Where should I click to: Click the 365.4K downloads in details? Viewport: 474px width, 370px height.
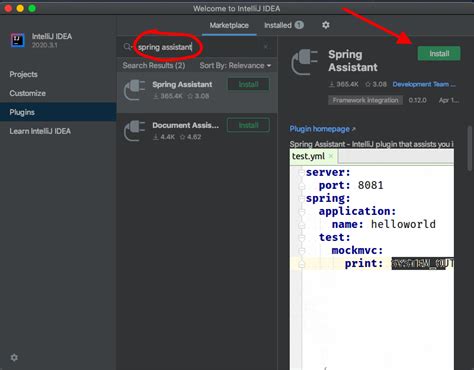tap(344, 84)
